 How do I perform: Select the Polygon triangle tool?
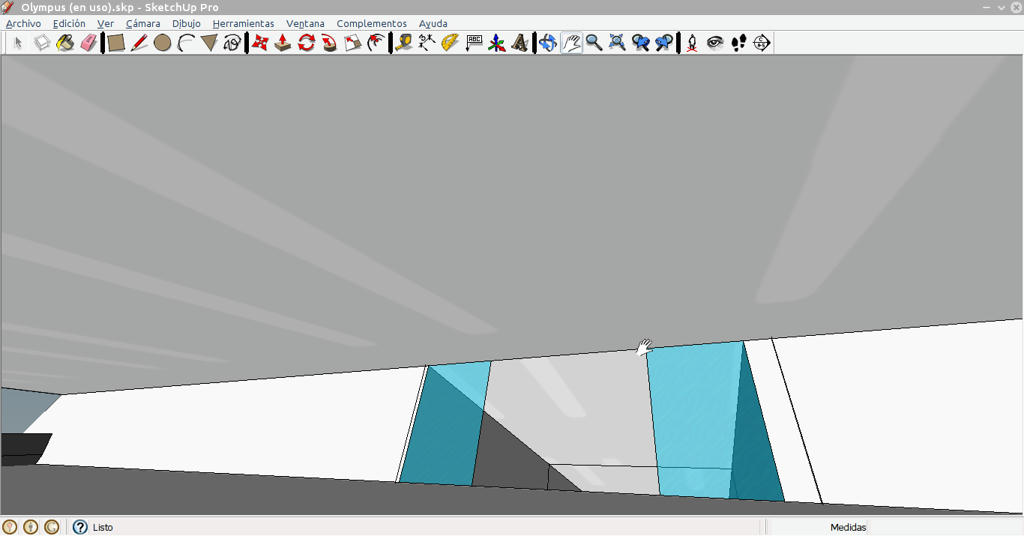[x=209, y=43]
